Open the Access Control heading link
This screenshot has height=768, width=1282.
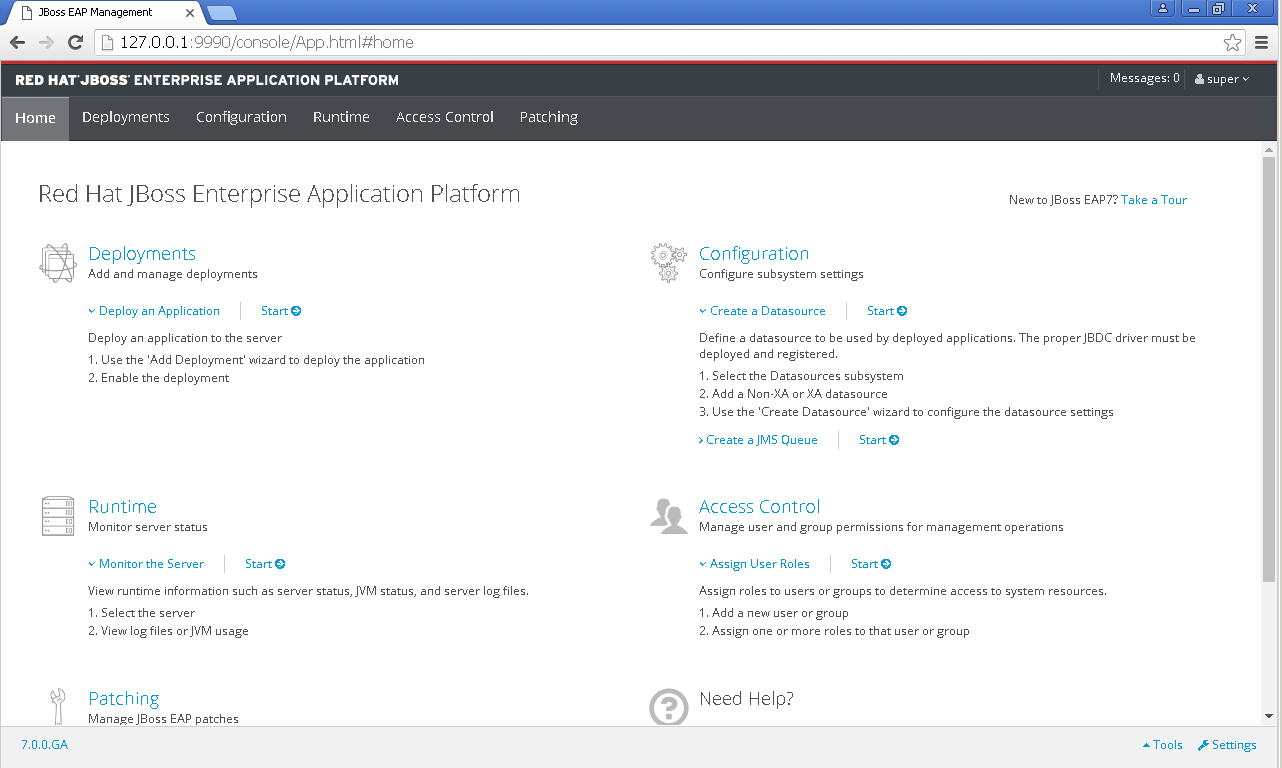[x=760, y=507]
